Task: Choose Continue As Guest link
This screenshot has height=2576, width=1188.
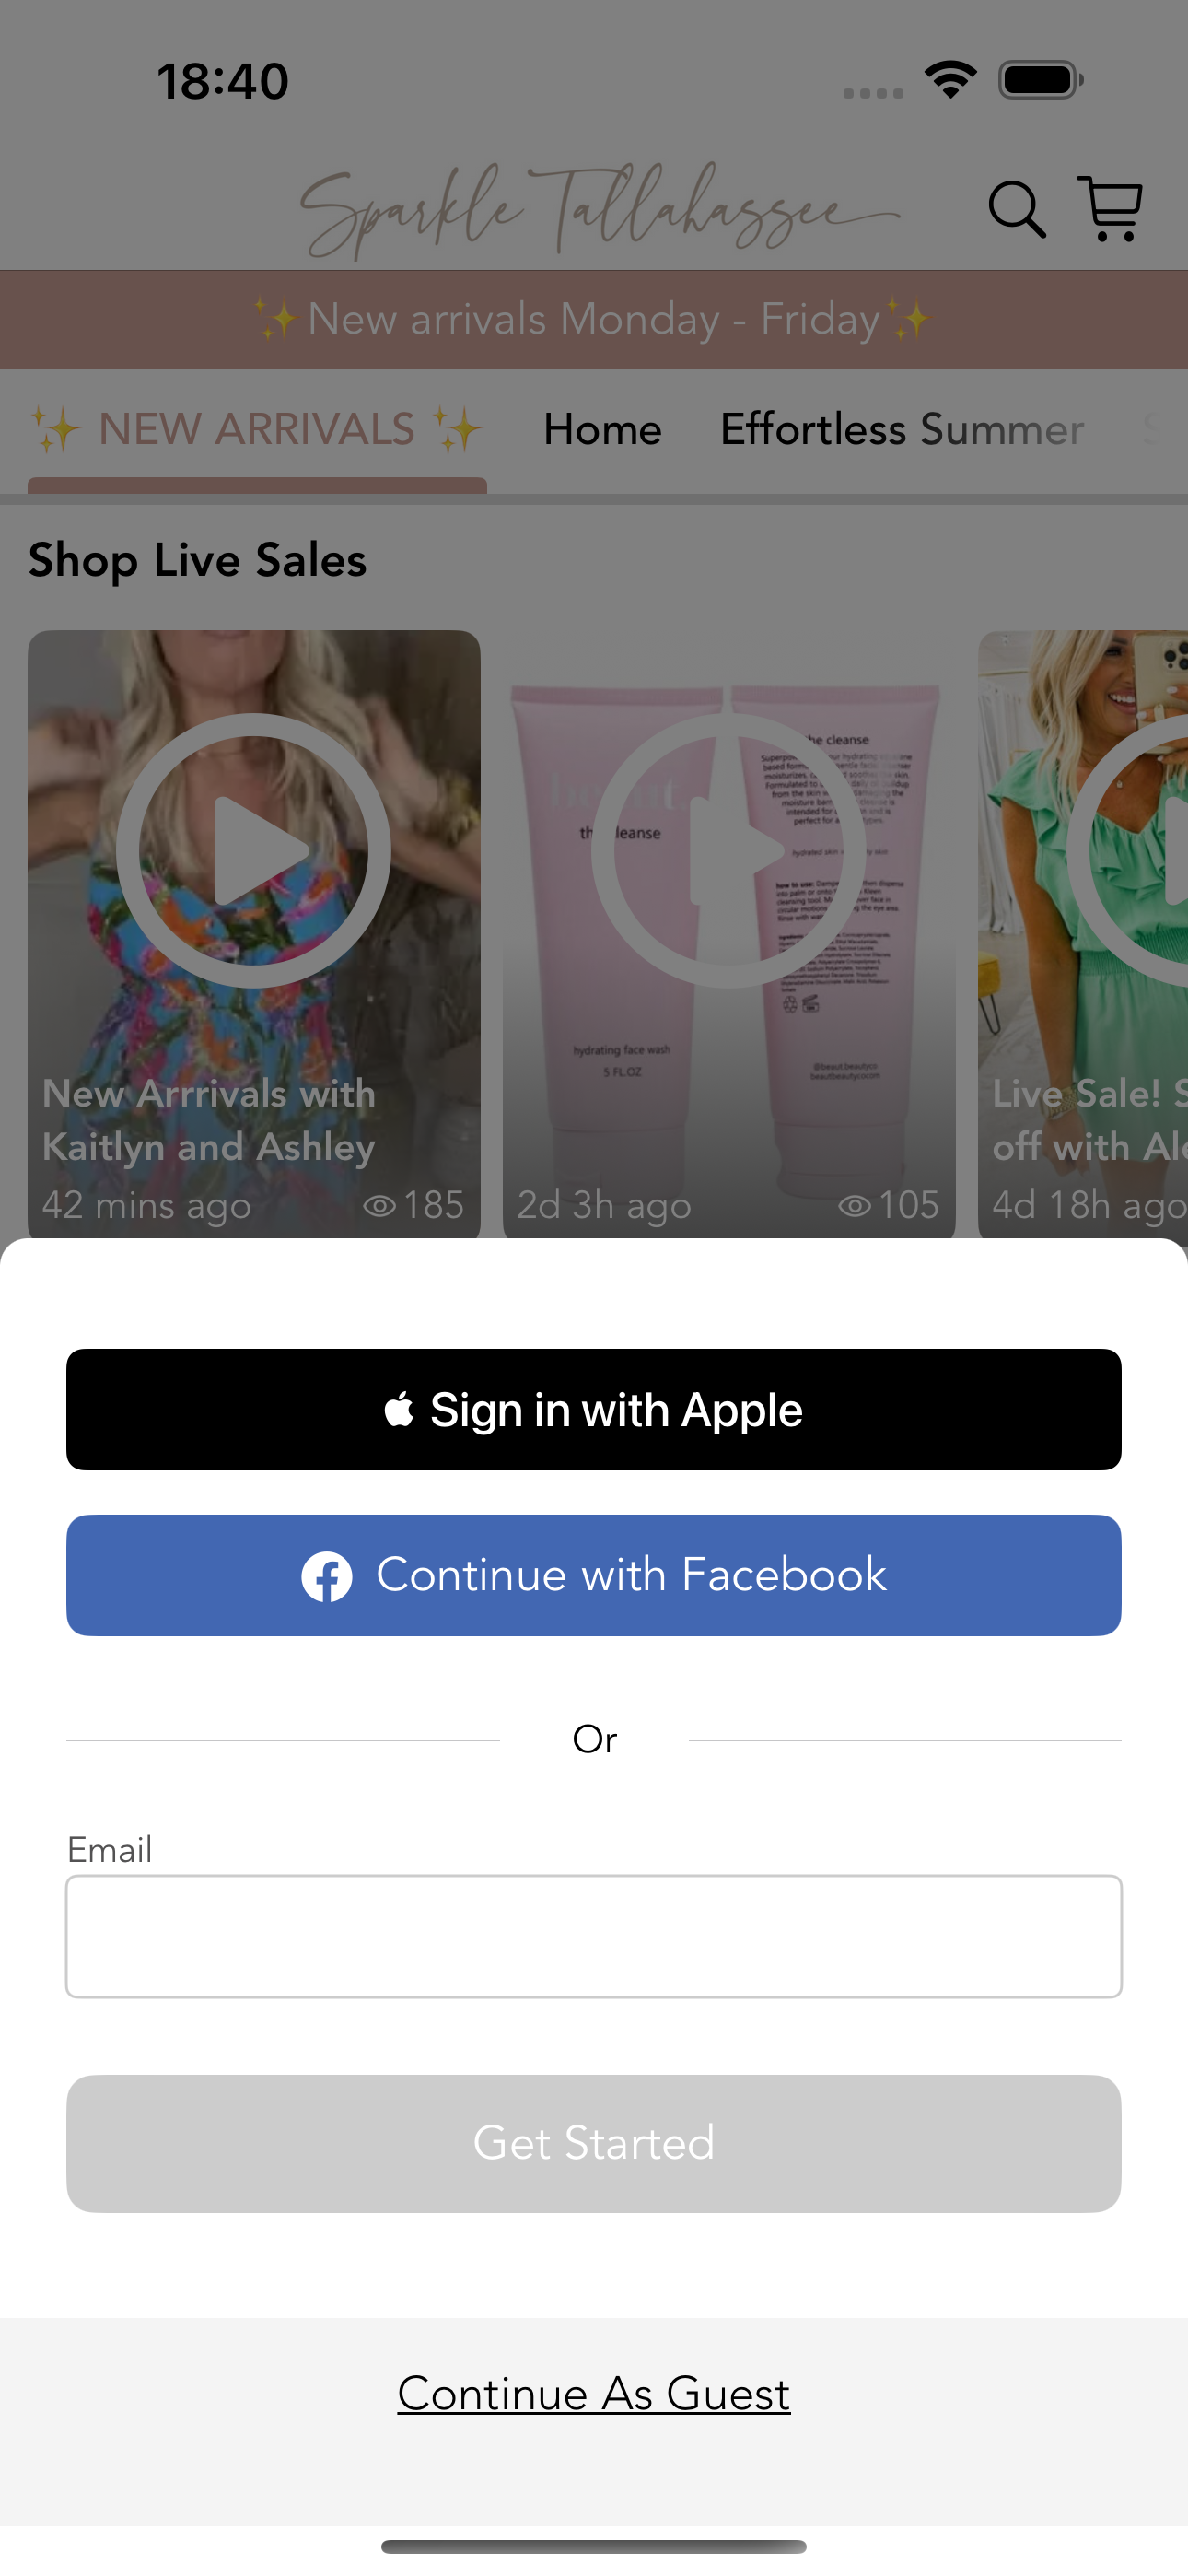Action: [594, 2393]
